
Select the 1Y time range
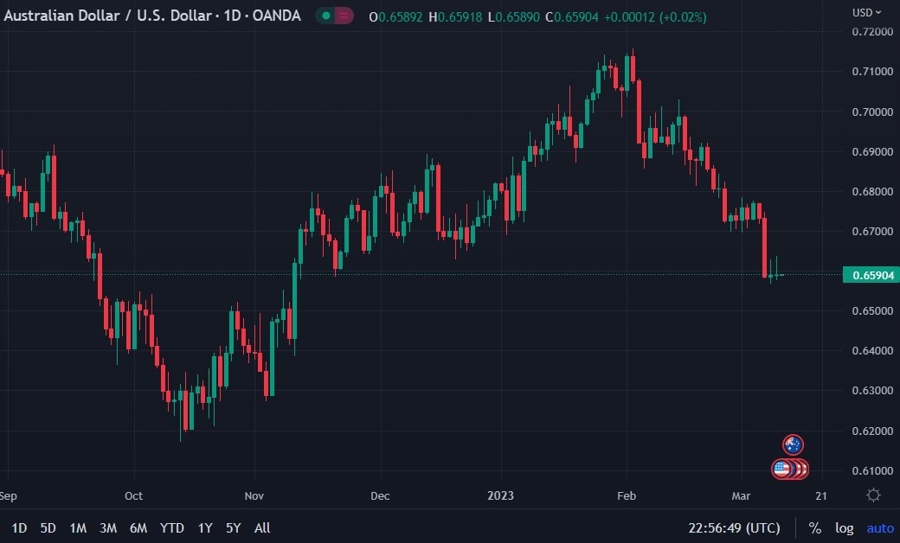(x=205, y=528)
